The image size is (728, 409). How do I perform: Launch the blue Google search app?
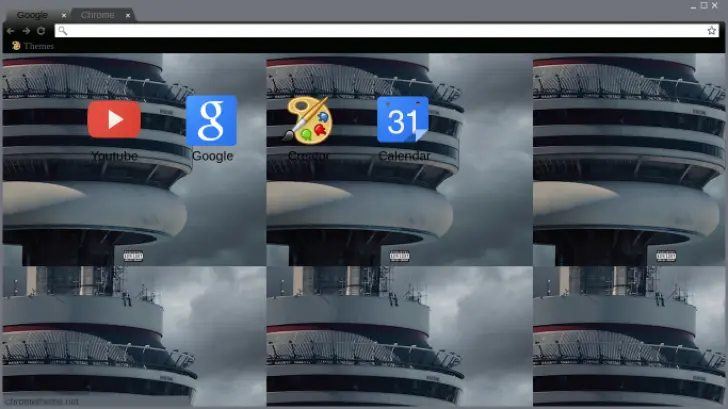coord(211,120)
